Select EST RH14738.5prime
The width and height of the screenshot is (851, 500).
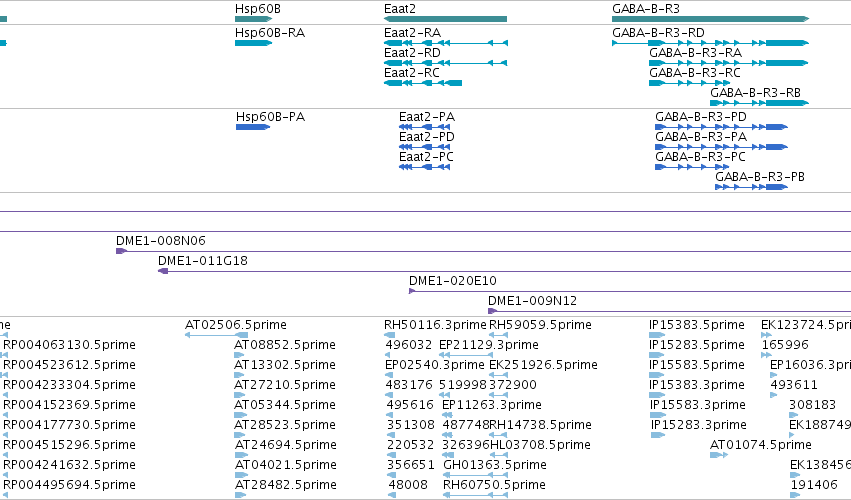click(541, 425)
